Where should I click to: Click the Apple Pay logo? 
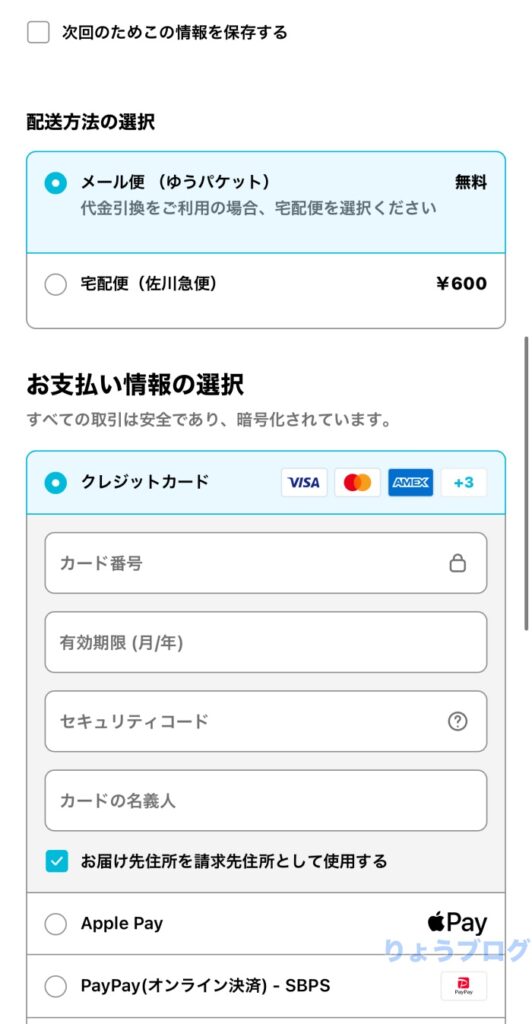click(457, 923)
